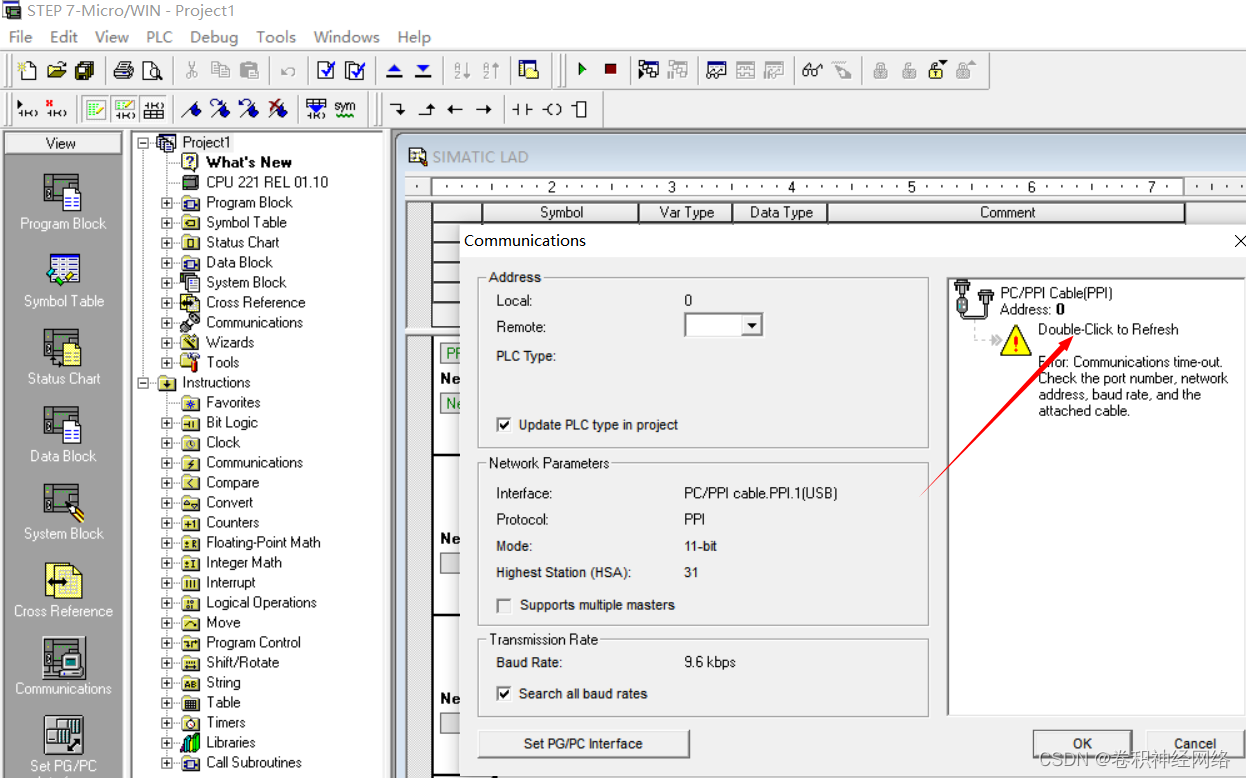Click the Insert Box instruction icon
Screen dimensions: 1246x778
point(580,109)
